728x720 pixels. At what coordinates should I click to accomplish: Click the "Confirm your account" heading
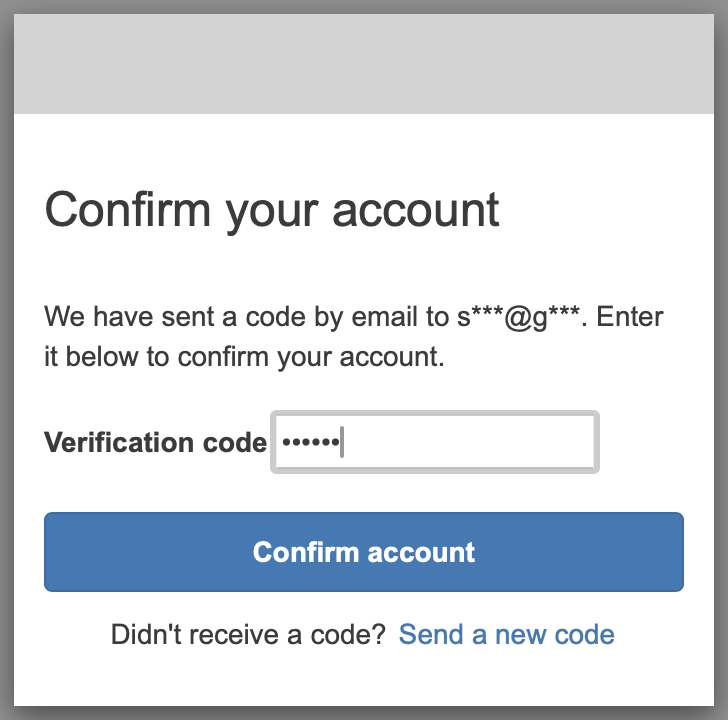[272, 211]
